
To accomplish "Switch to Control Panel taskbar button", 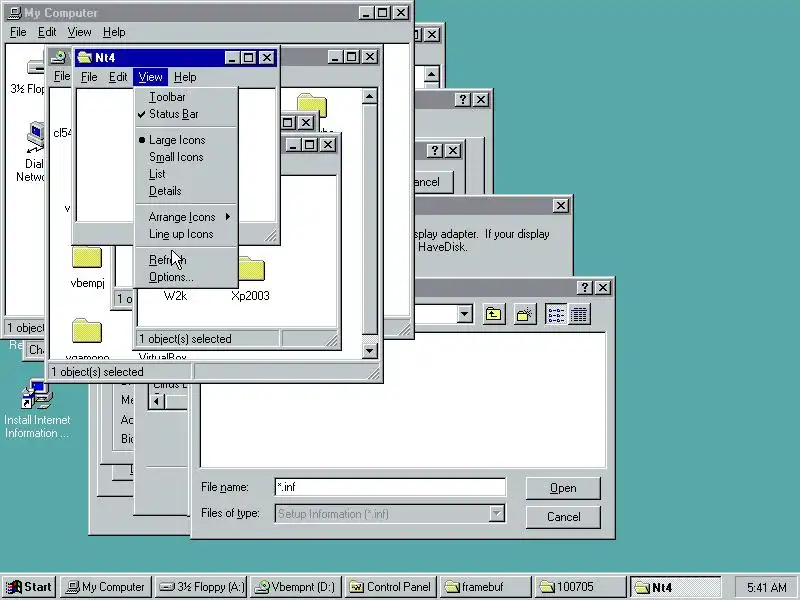I will 391,587.
